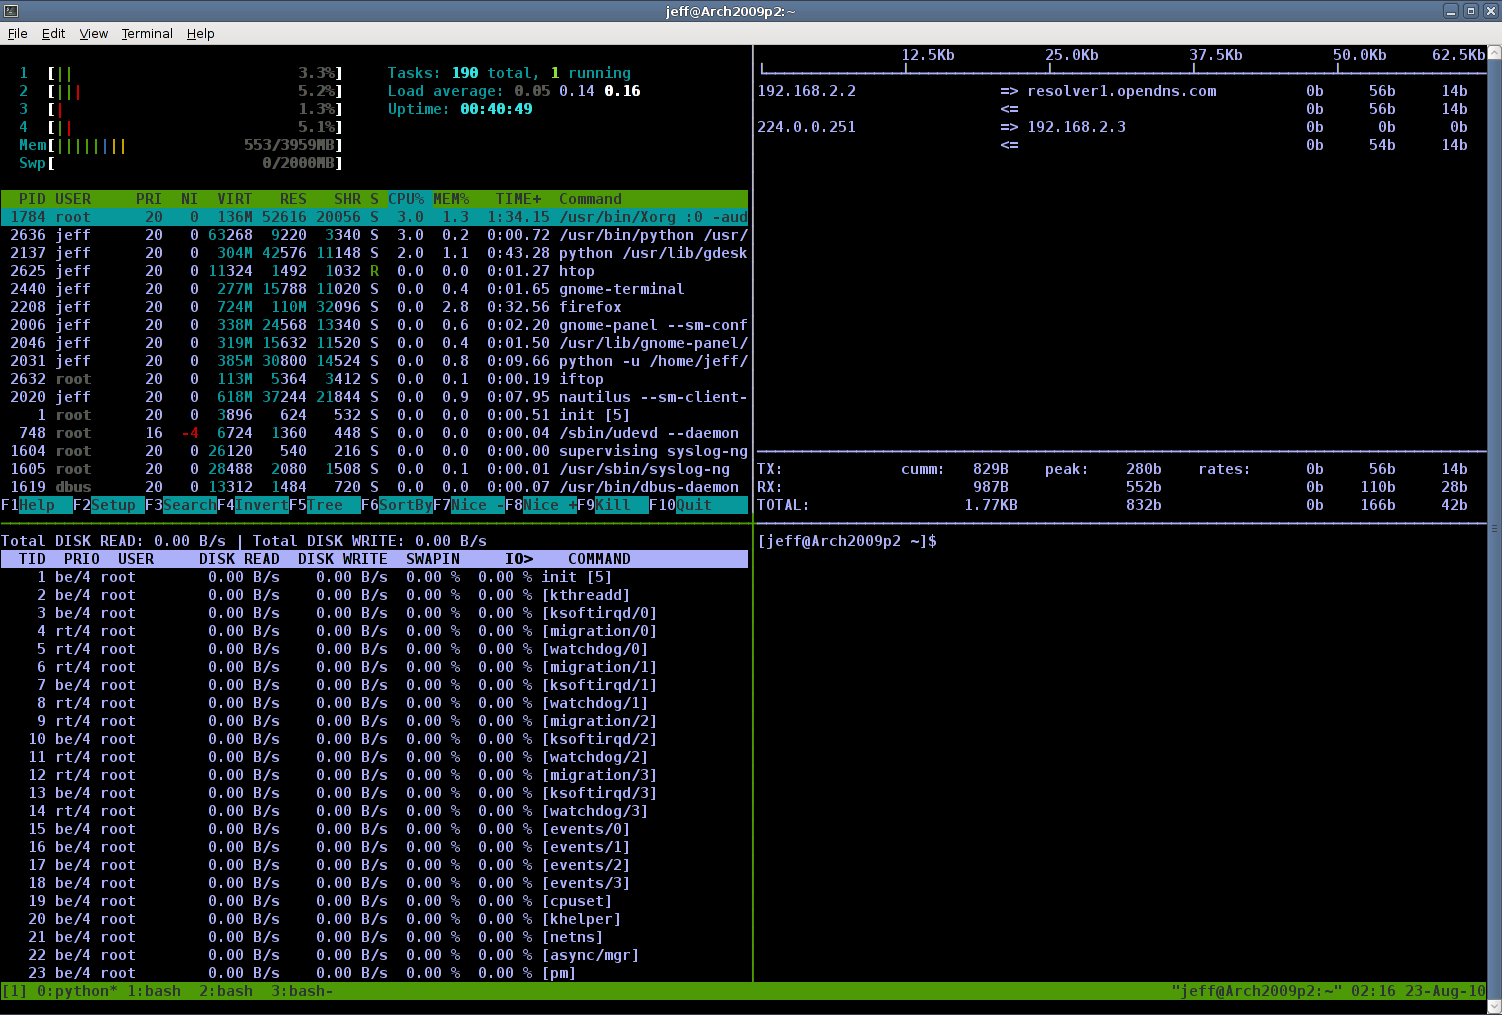1502x1015 pixels.
Task: Click the CPU 1 usage meter
Action: coord(181,73)
